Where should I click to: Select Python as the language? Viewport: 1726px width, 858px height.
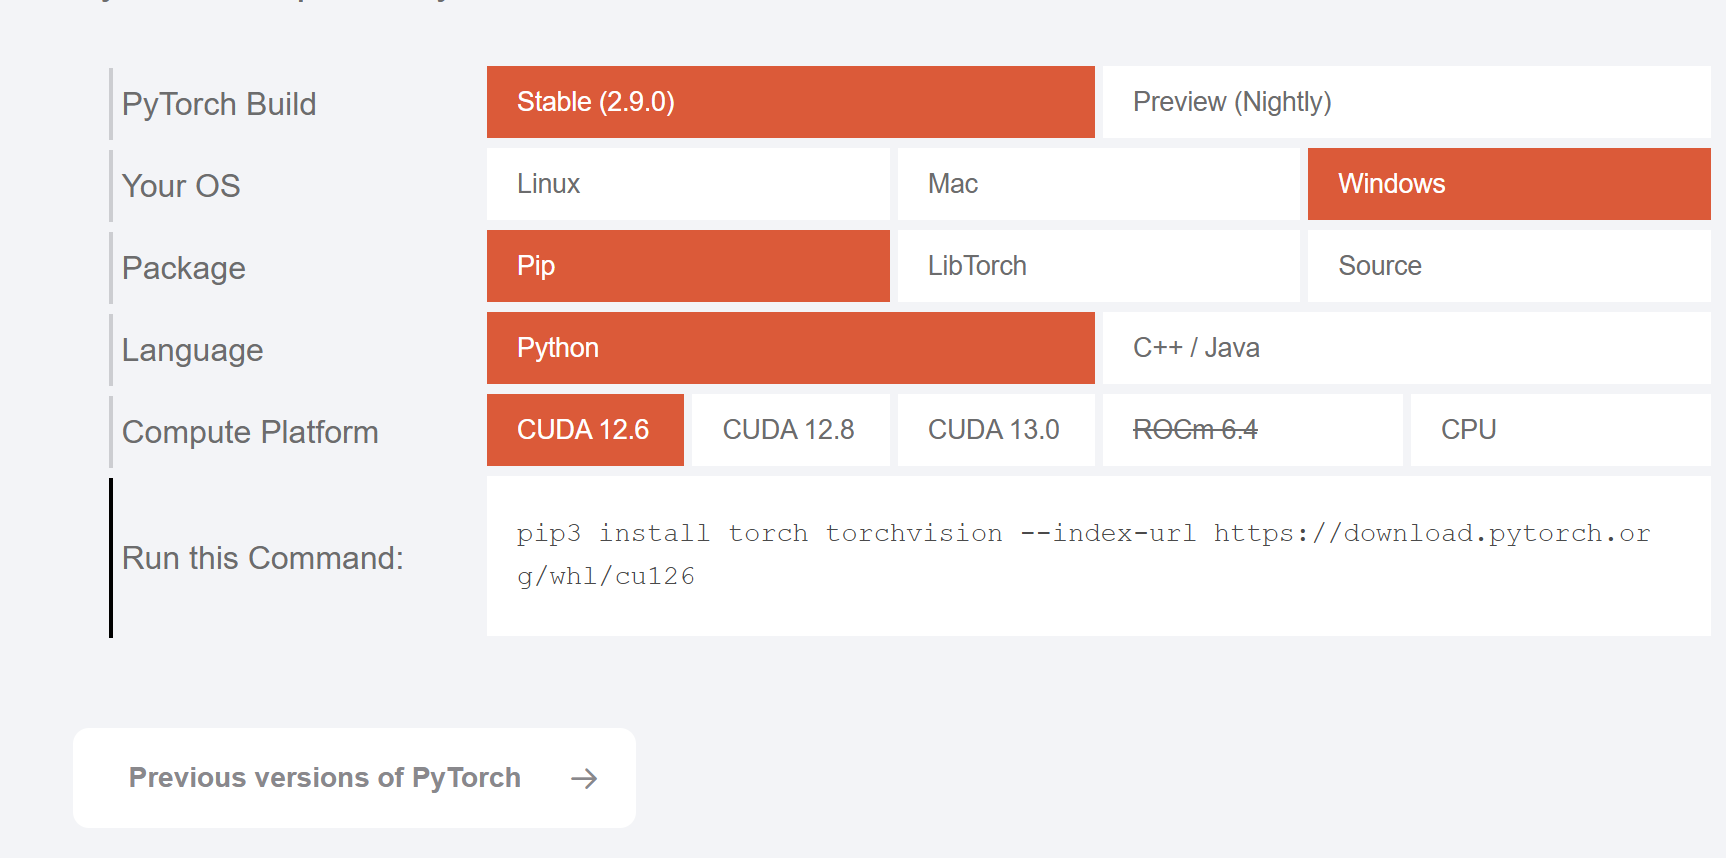pyautogui.click(x=790, y=348)
